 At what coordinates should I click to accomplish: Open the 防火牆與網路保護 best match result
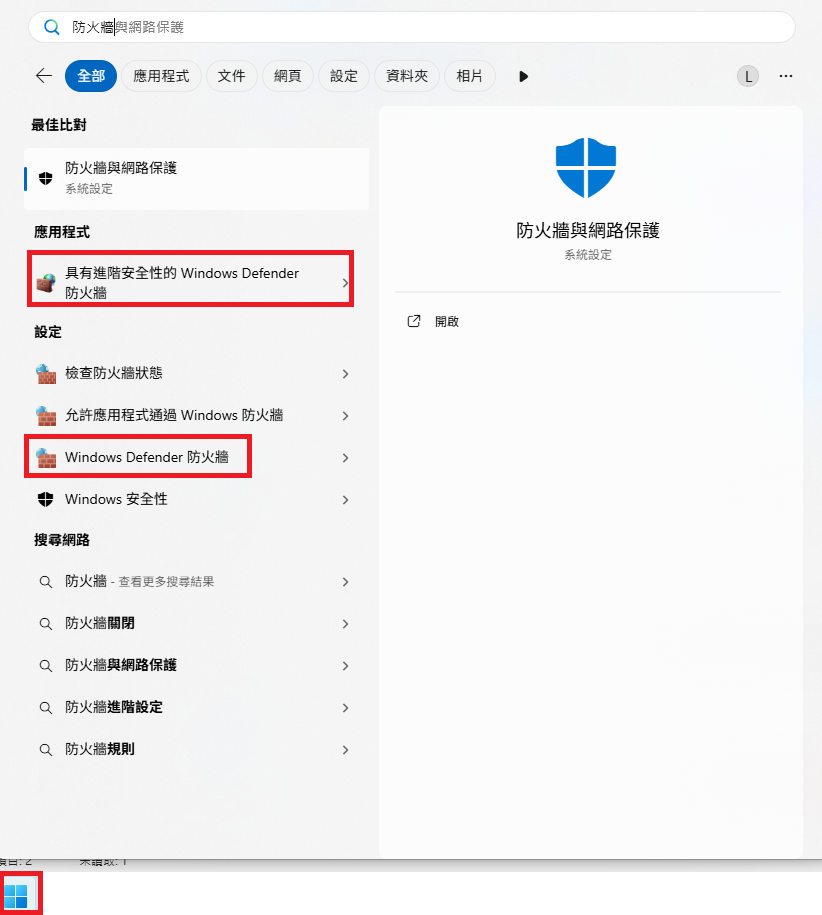tap(196, 178)
